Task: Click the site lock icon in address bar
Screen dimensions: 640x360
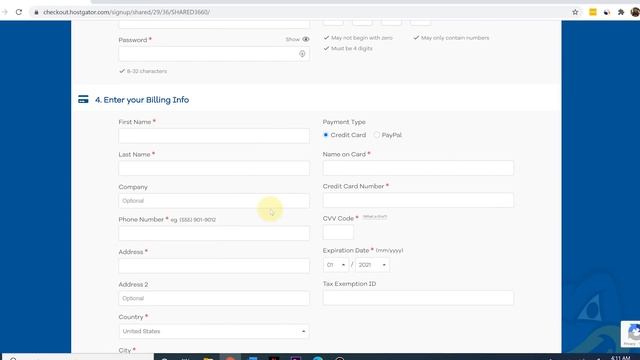Action: coord(36,12)
